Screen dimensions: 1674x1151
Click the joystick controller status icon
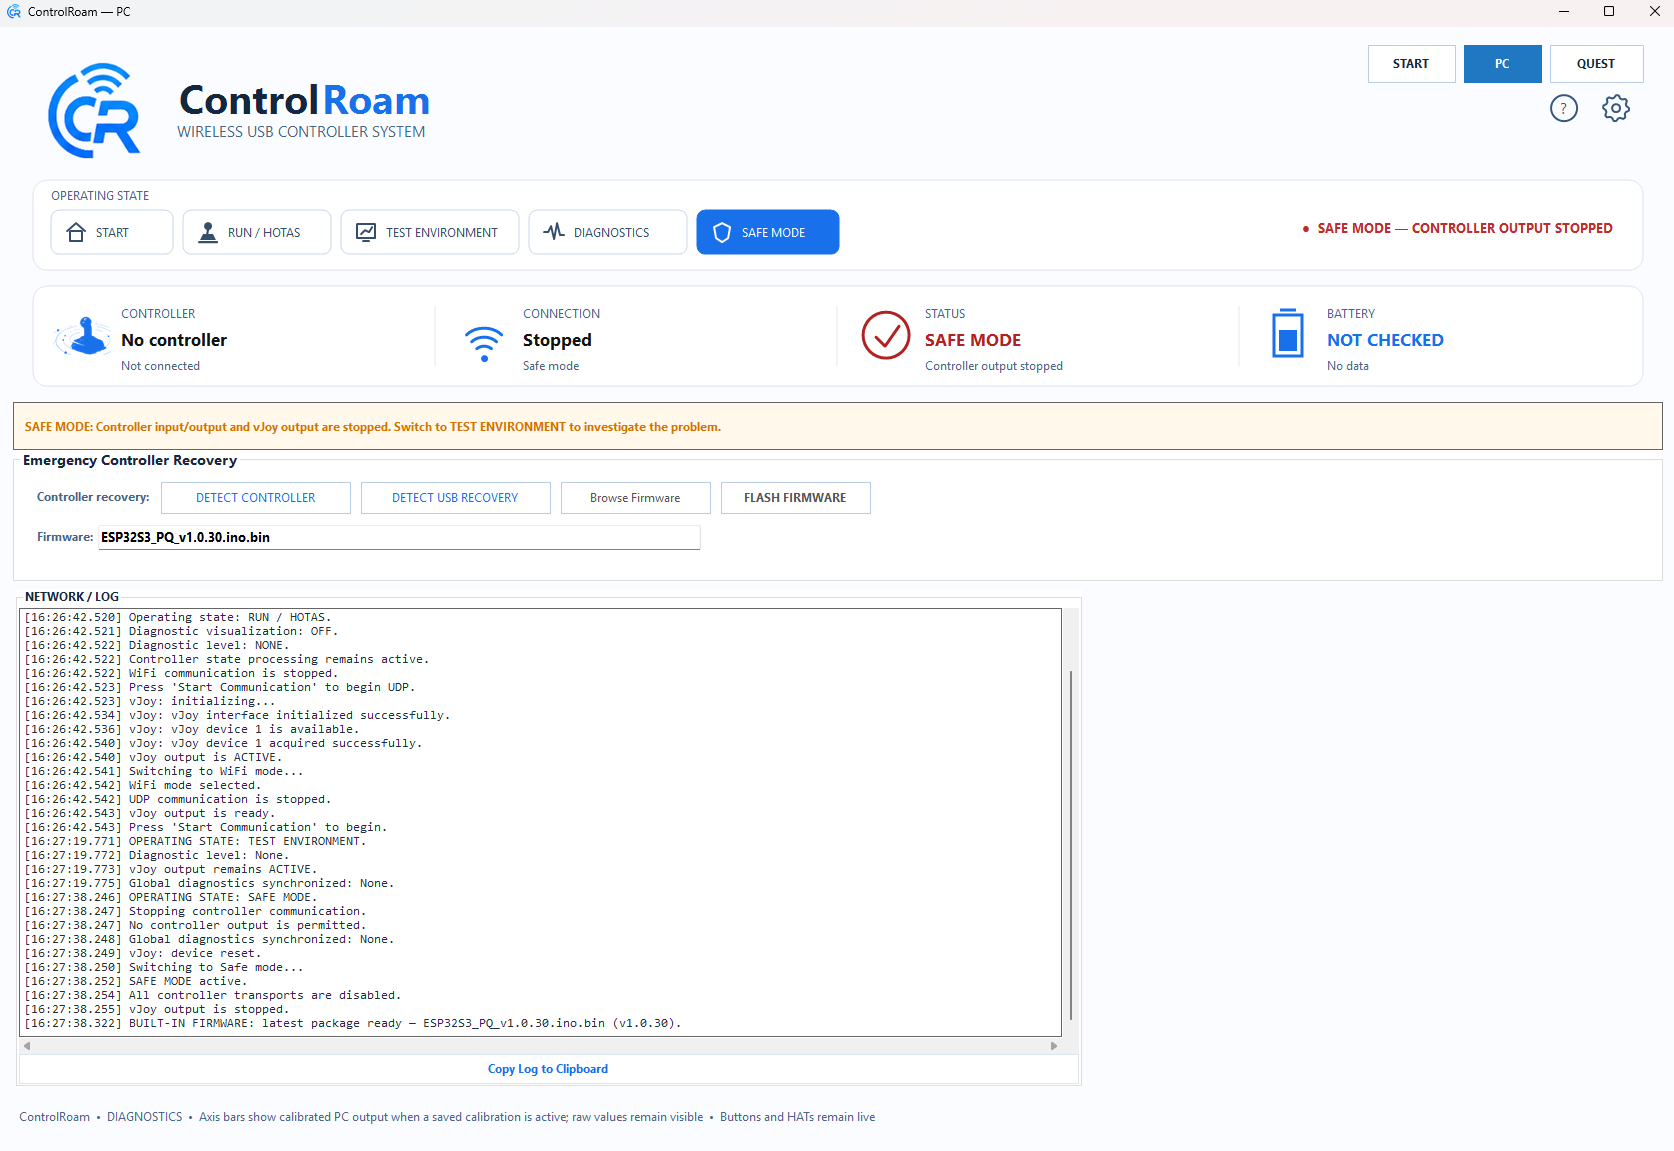(84, 337)
